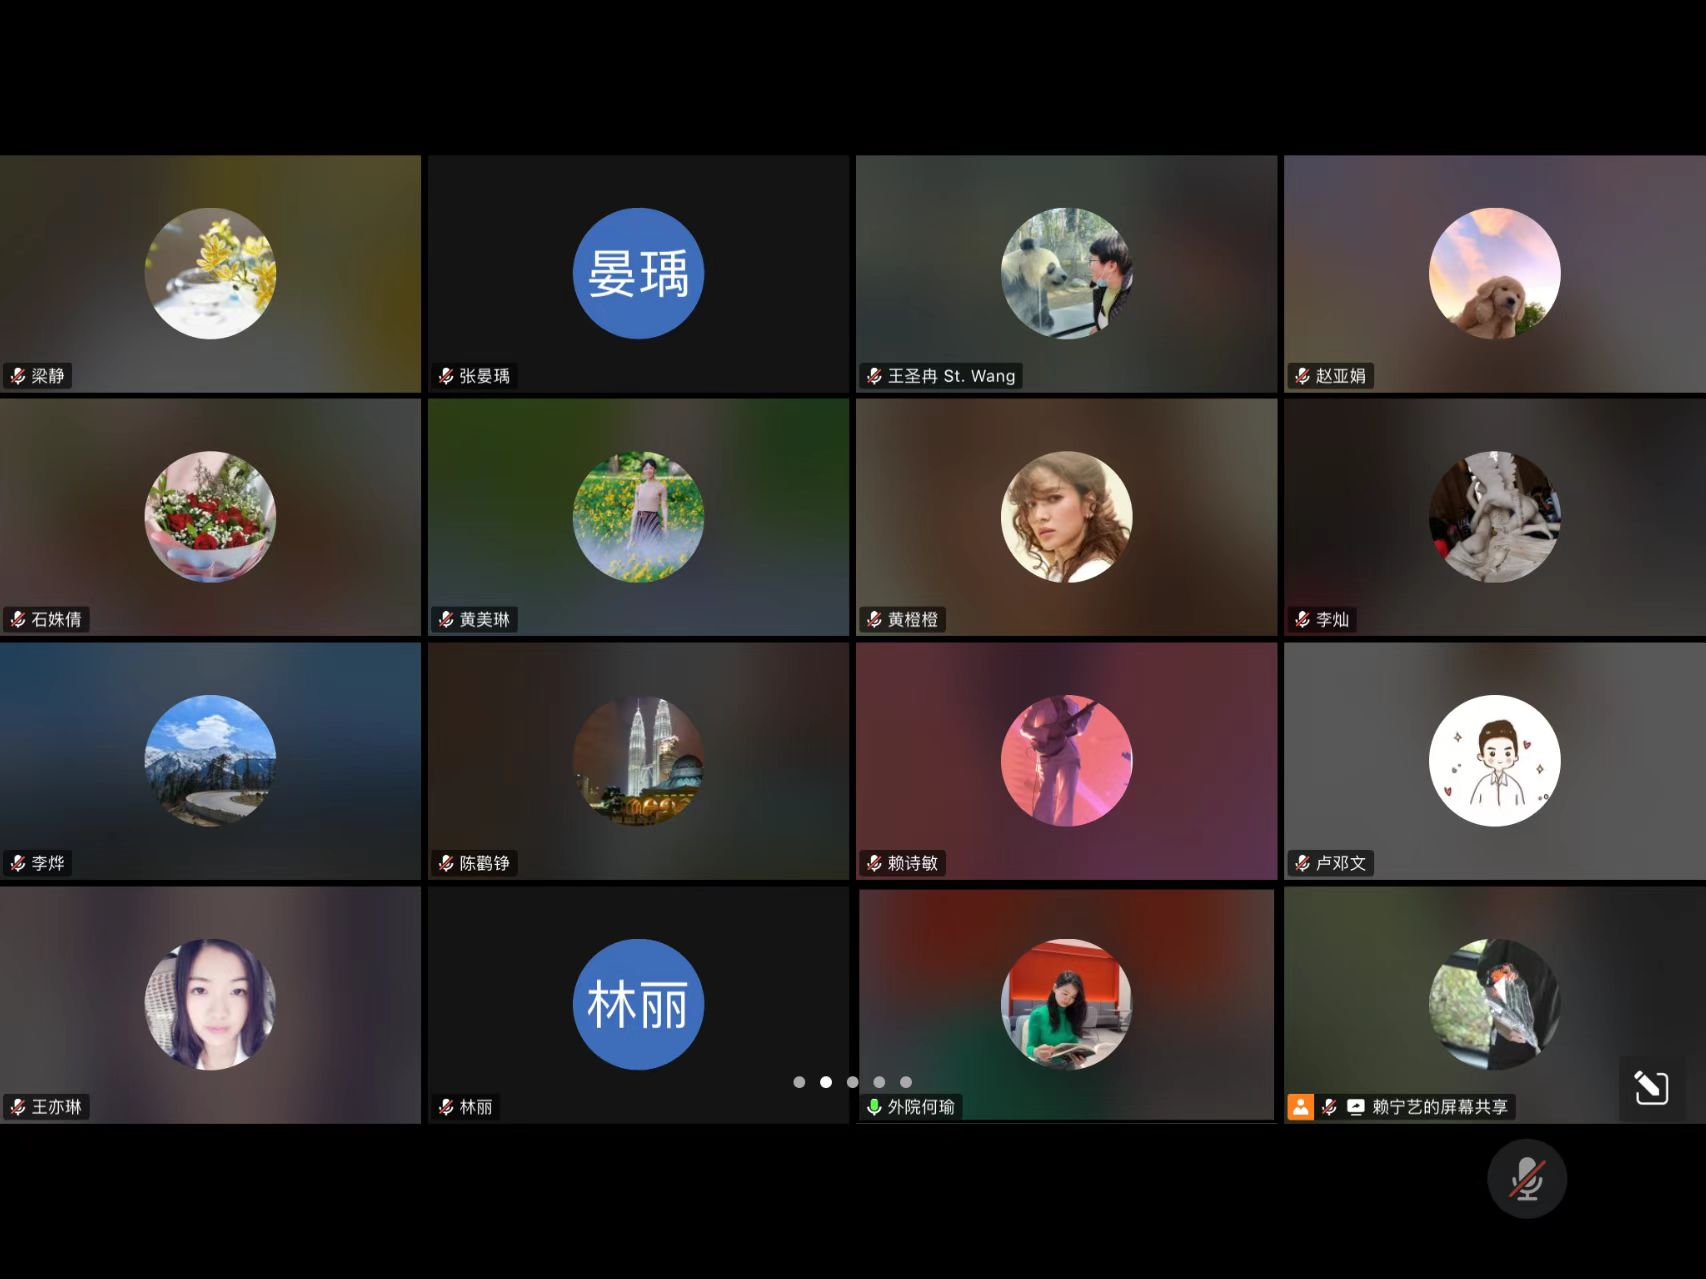Click the muted mic icon beside 黄橙橙
The image size is (1706, 1279).
click(874, 620)
